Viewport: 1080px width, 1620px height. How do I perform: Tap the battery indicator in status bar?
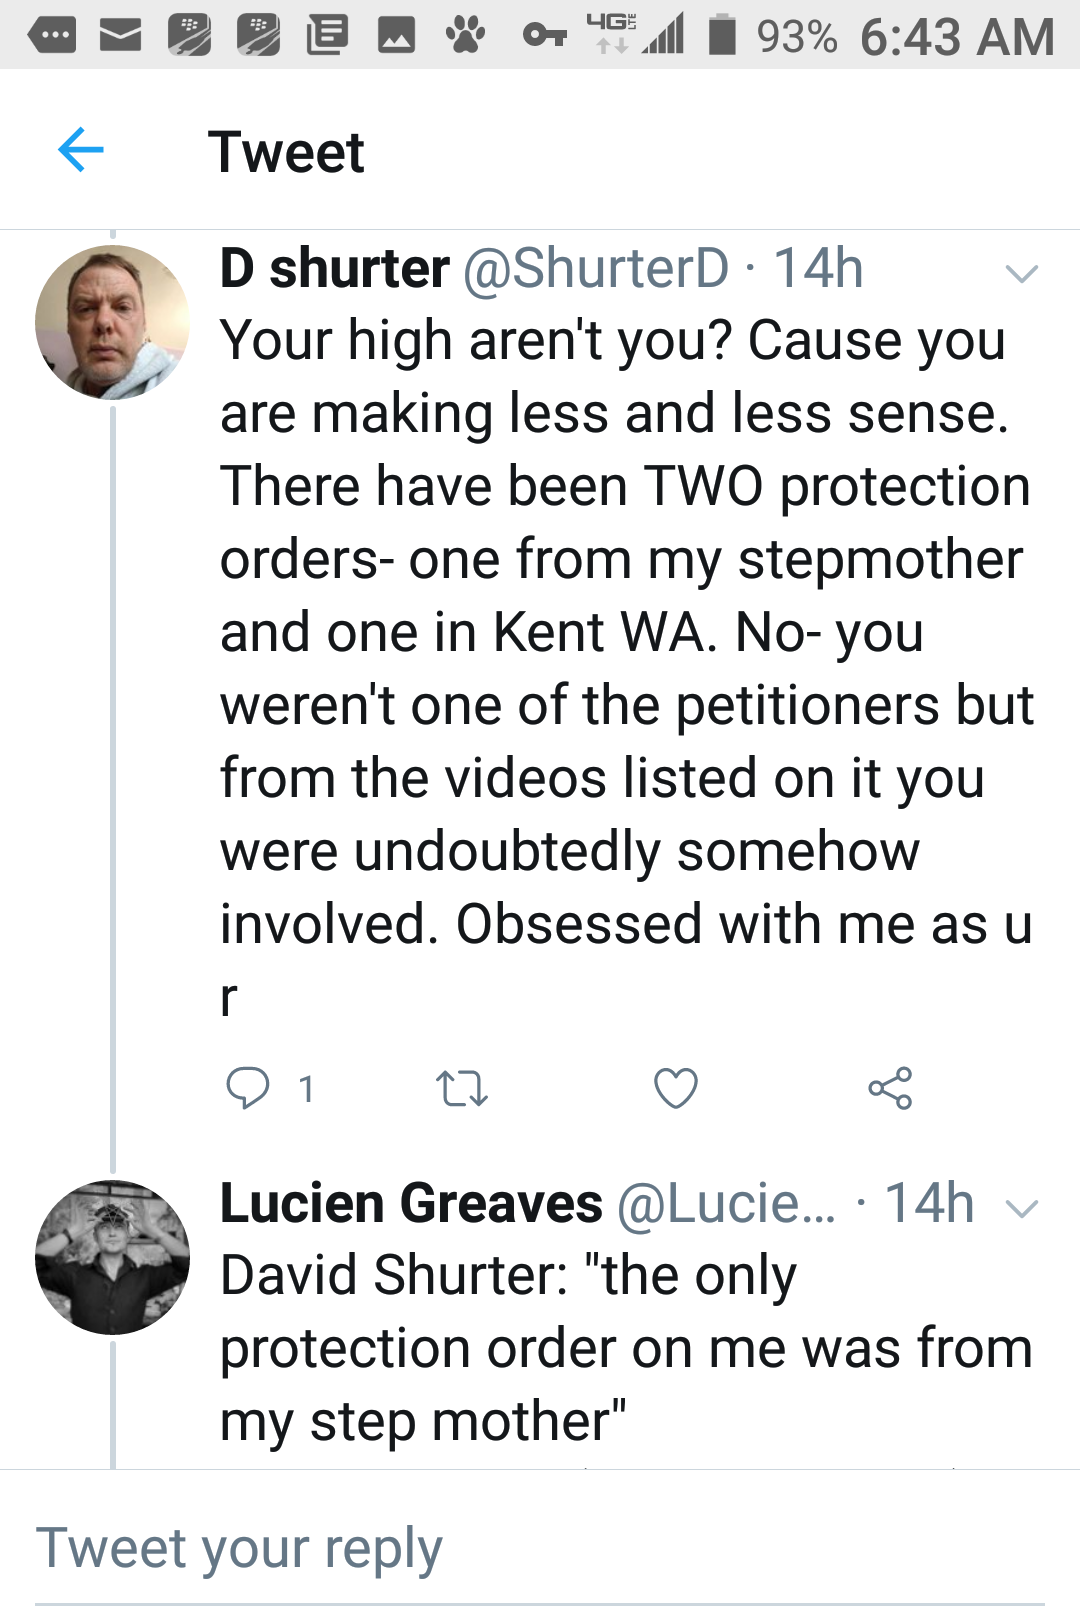[x=722, y=36]
